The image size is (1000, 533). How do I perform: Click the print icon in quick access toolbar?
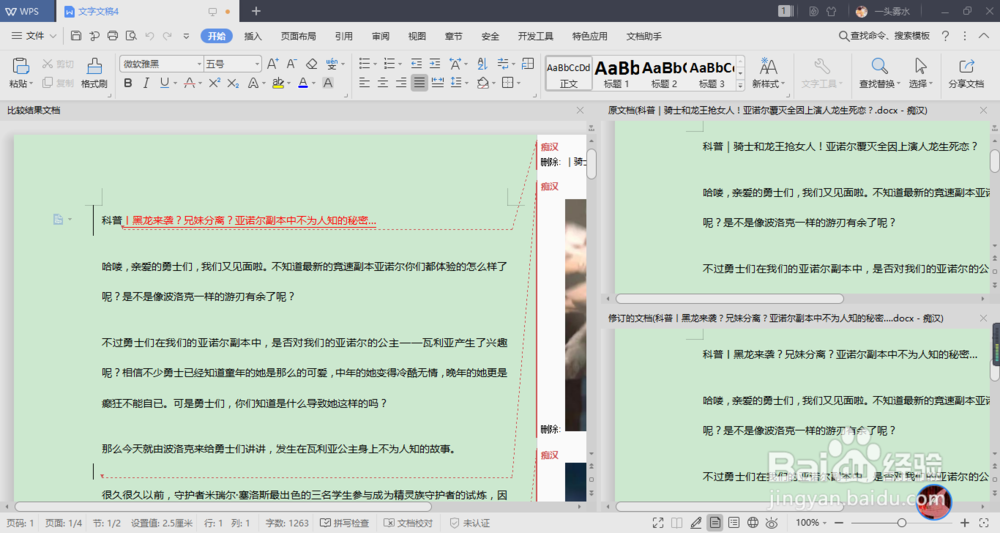[113, 36]
